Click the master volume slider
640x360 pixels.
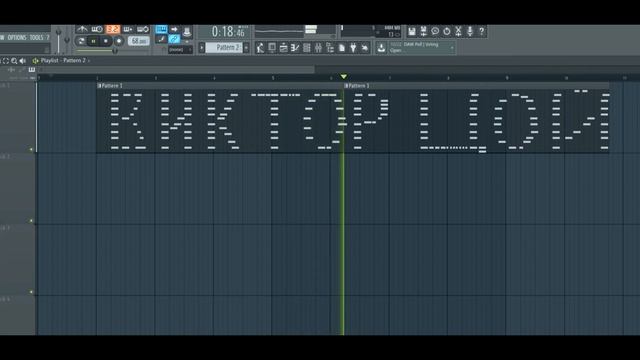tap(59, 41)
